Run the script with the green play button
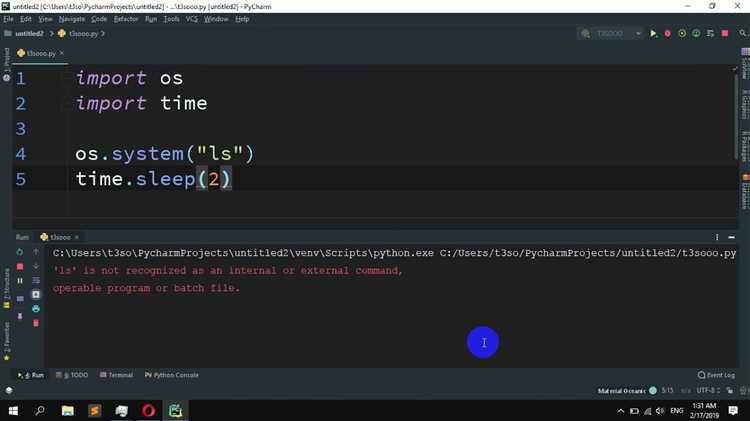 pos(653,33)
